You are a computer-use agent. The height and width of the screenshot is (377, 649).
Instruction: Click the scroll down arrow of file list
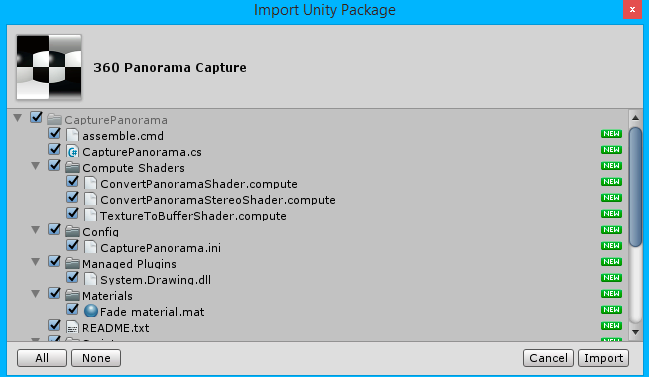point(635,332)
